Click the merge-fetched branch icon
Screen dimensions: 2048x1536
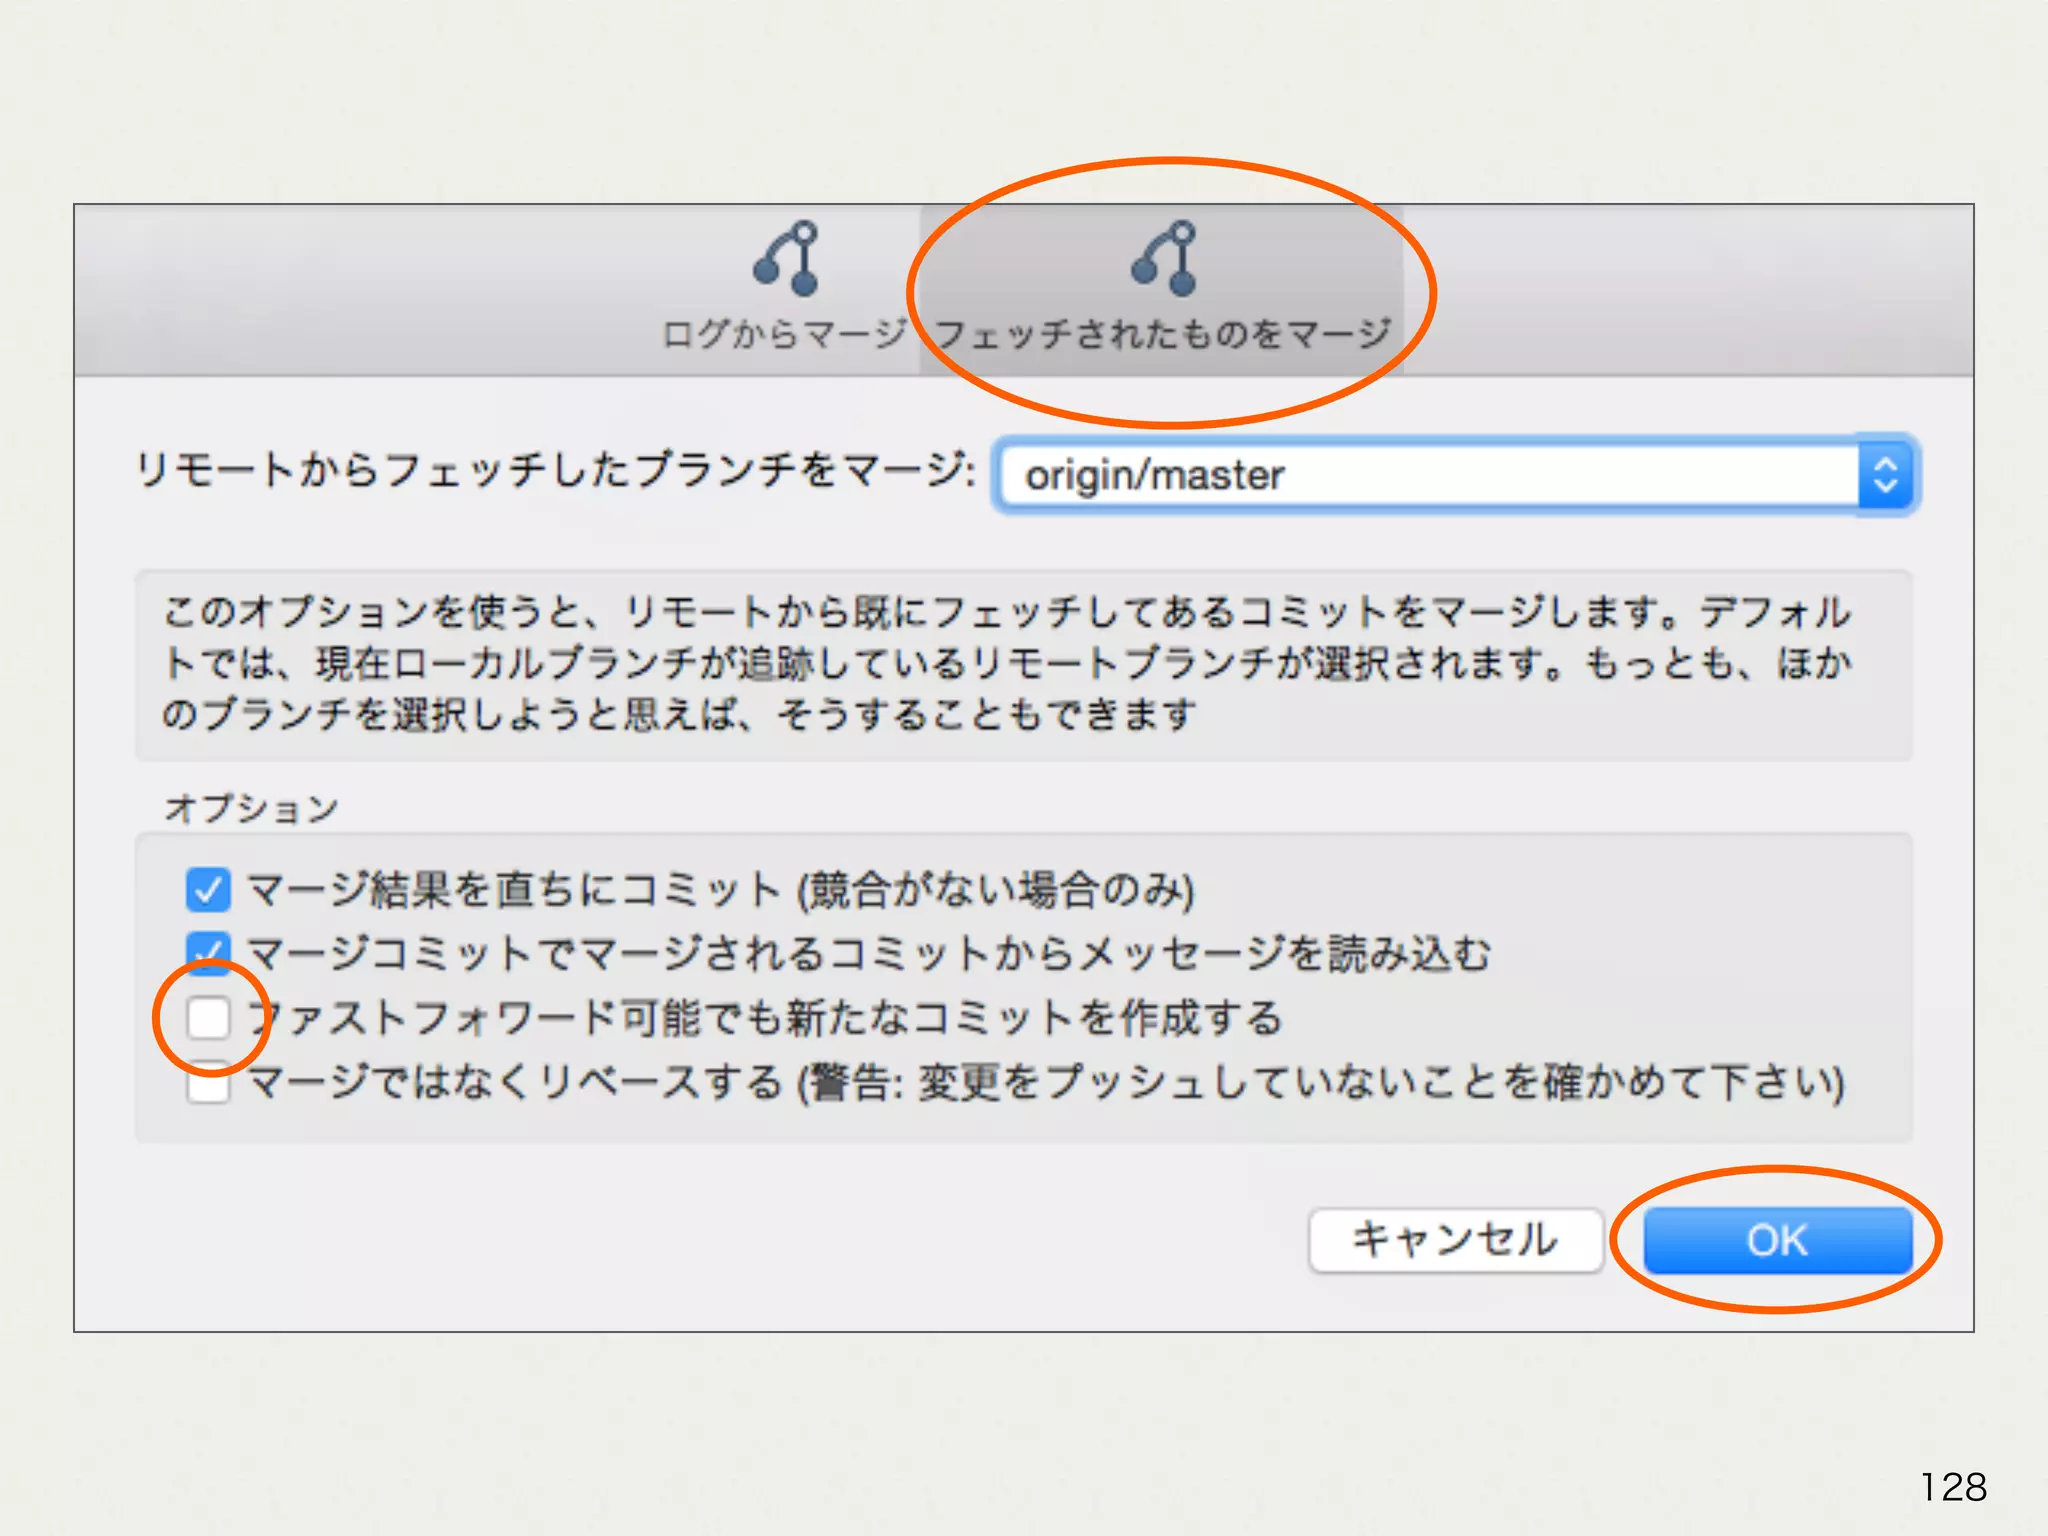coord(1165,259)
